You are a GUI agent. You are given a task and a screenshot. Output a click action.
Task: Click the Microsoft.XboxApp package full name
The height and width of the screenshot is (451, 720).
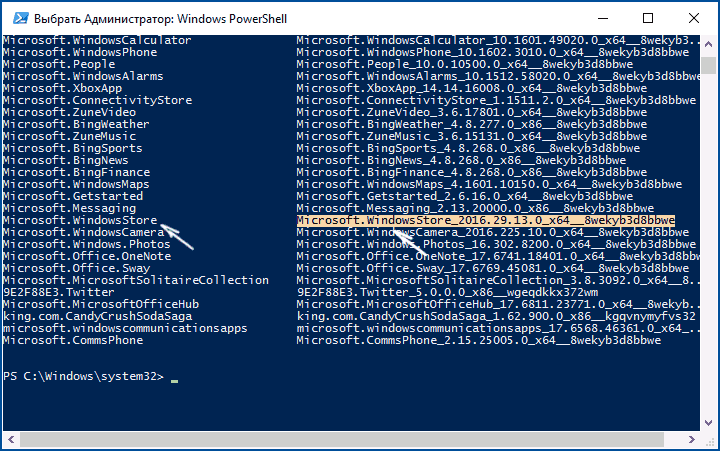coord(472,88)
